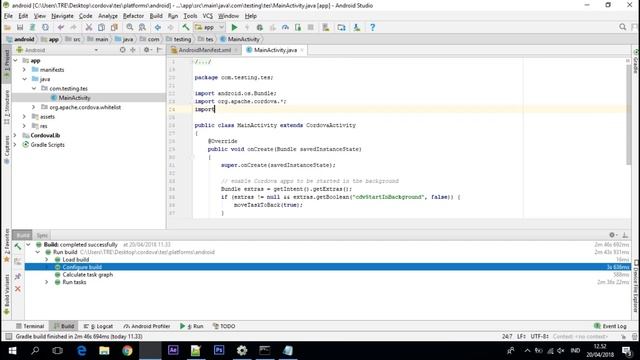Click the UTF-8 encoding status item

click(x=539, y=336)
